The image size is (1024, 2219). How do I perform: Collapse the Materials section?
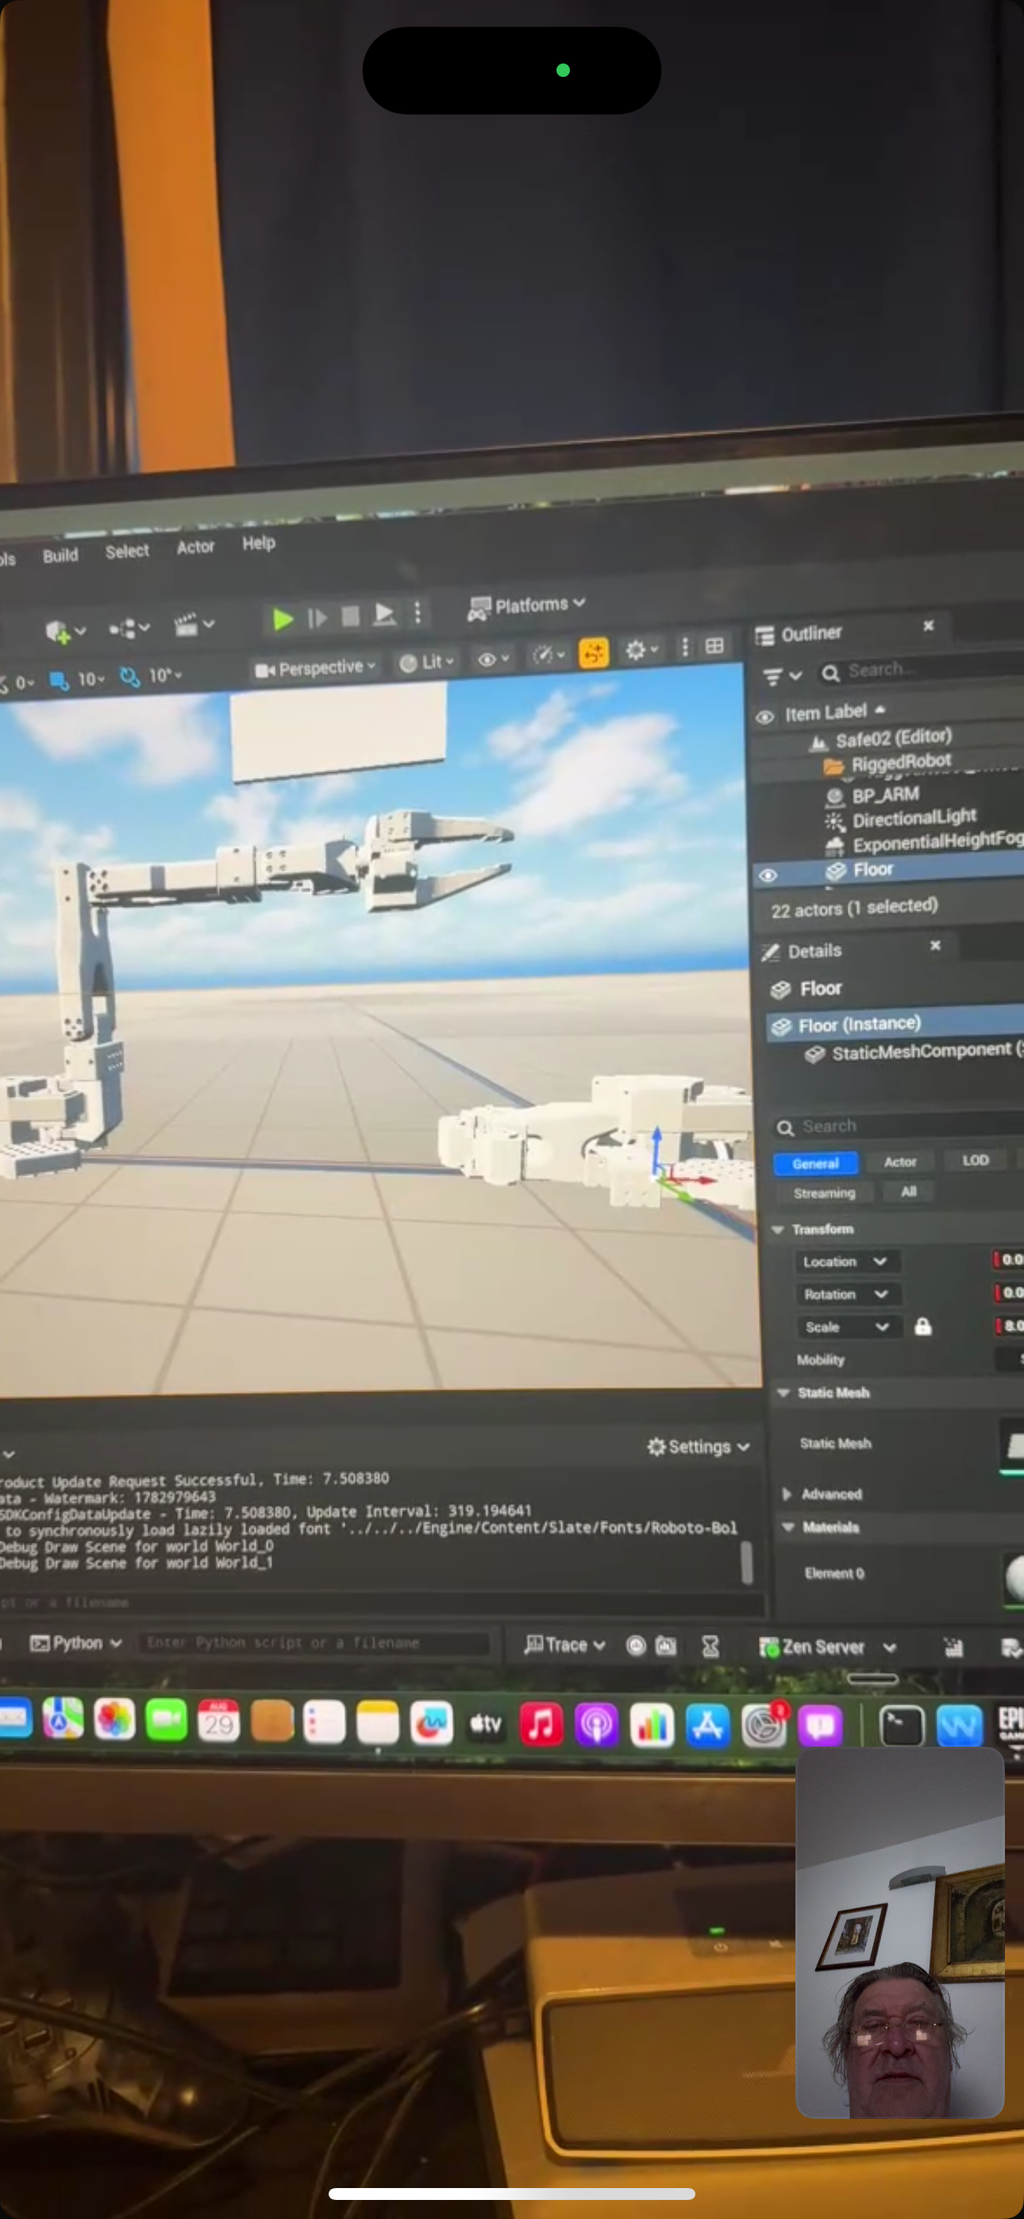tap(788, 1527)
